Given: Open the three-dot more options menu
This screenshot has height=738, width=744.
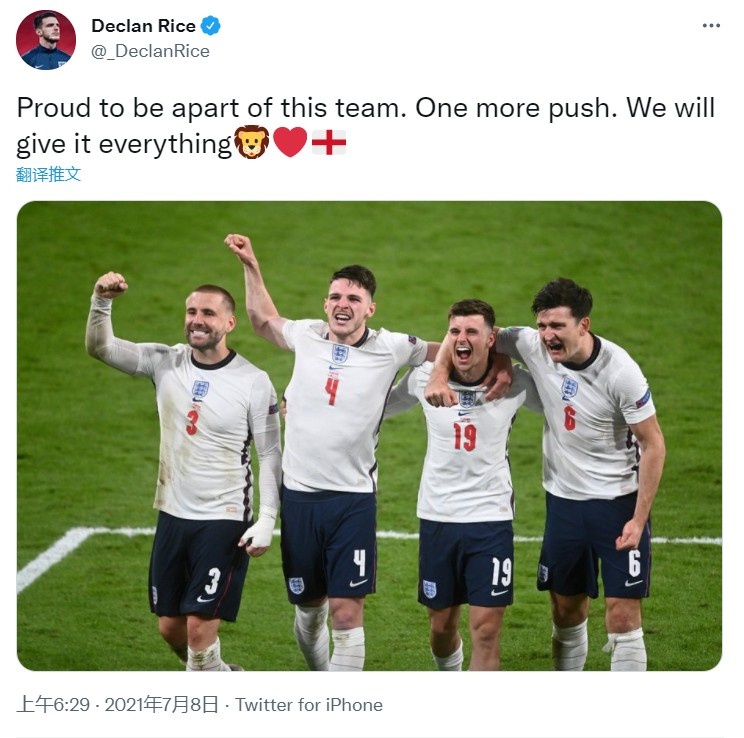Looking at the screenshot, I should click(x=711, y=26).
